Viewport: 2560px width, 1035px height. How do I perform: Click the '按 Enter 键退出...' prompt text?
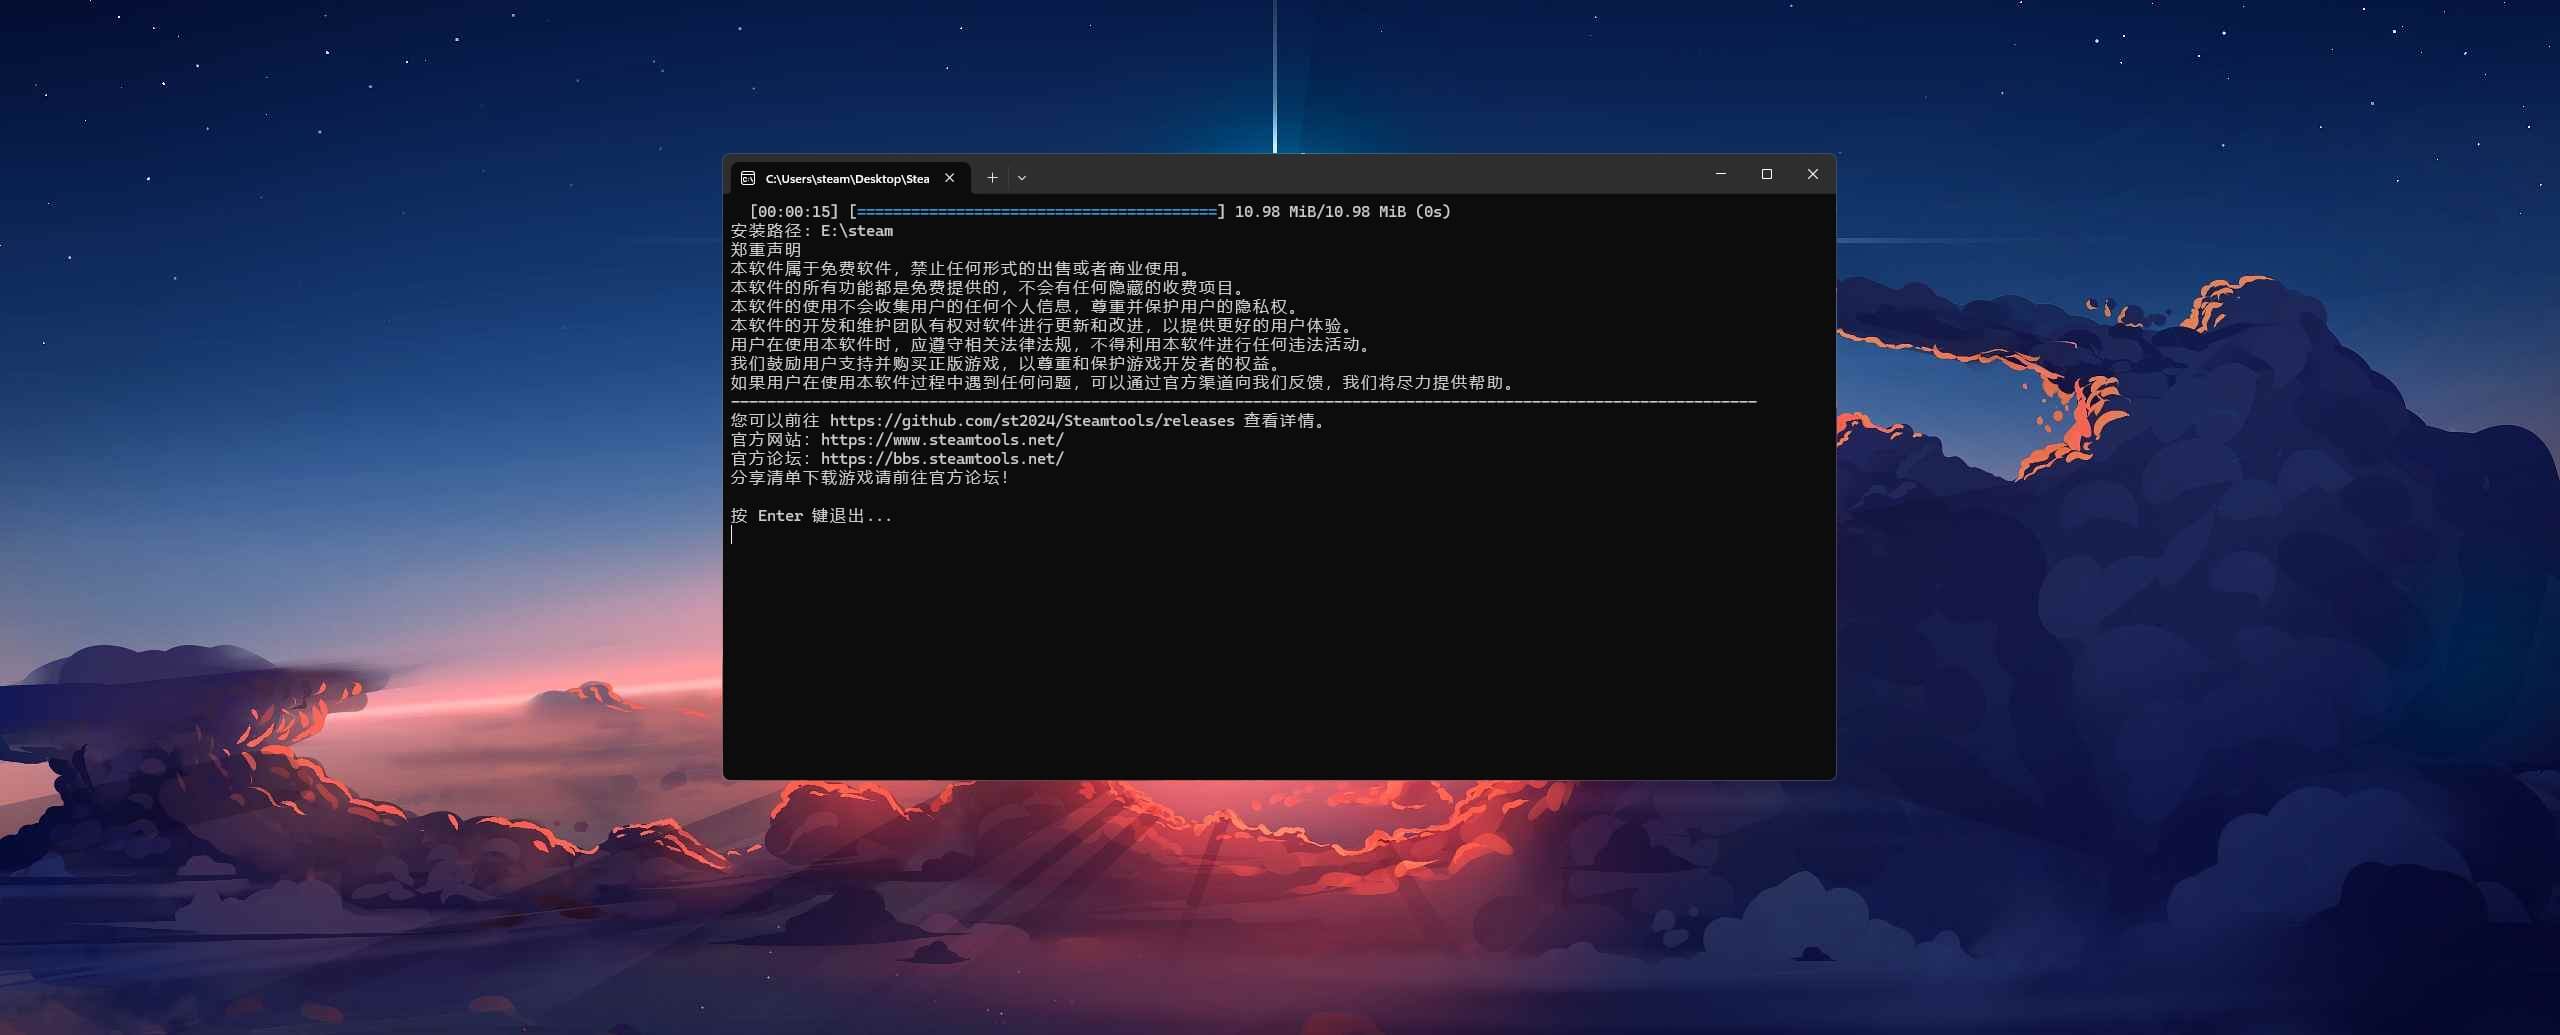coord(811,516)
